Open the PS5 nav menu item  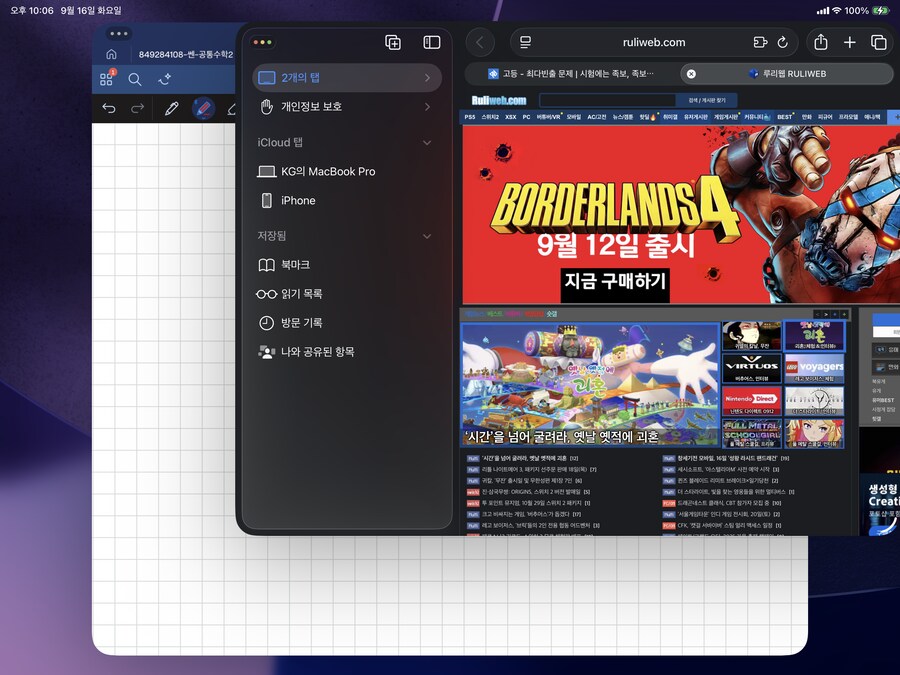point(470,117)
